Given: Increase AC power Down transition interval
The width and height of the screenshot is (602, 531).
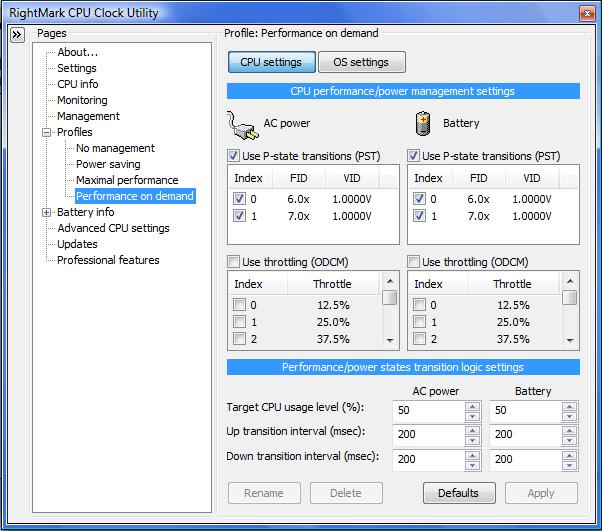Looking at the screenshot, I should [472, 455].
